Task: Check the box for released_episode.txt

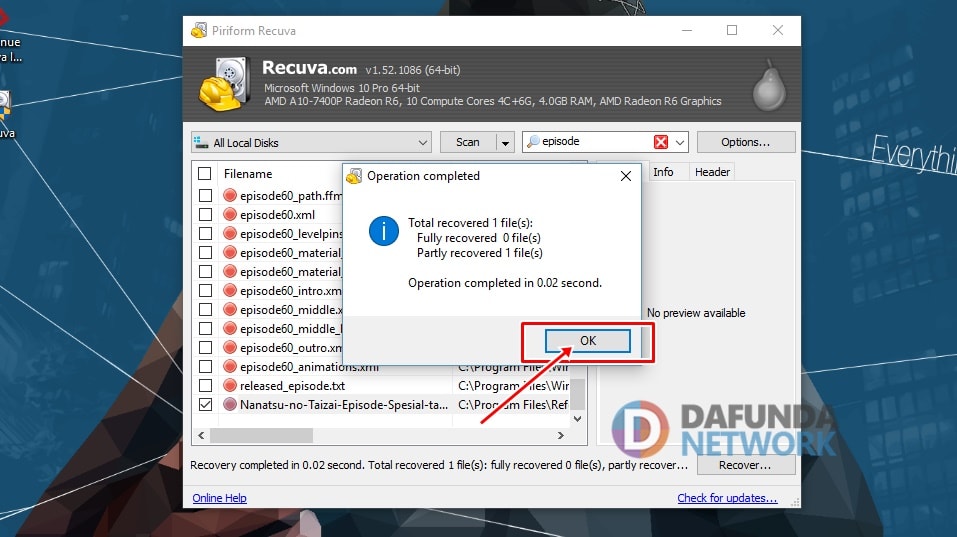Action: coord(205,386)
